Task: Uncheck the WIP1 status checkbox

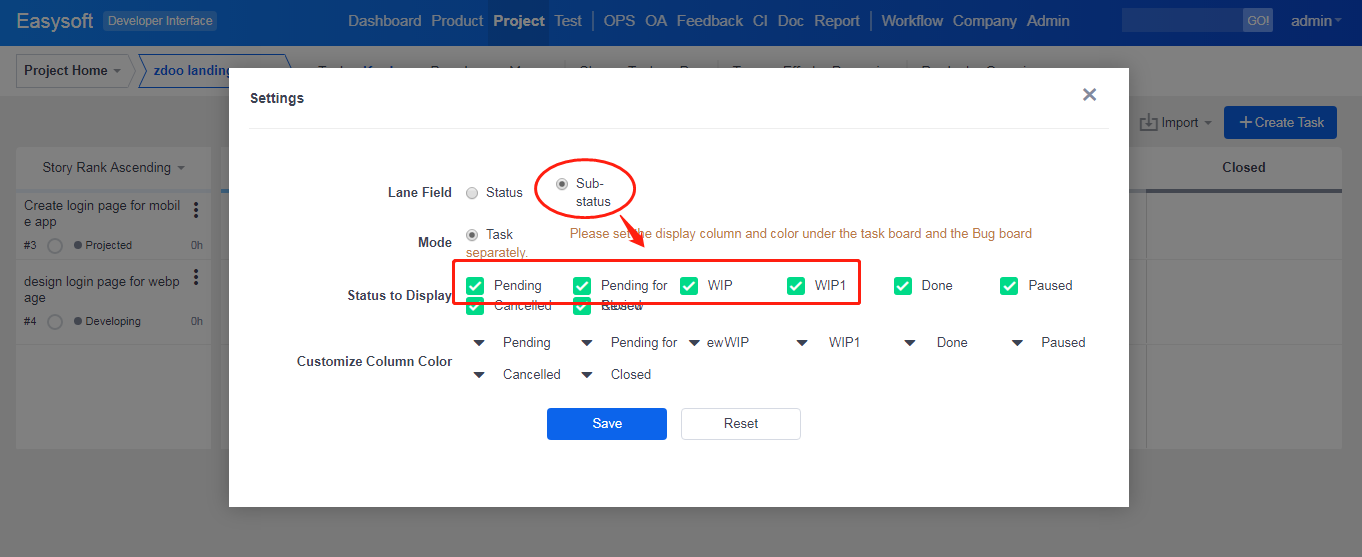Action: (796, 286)
